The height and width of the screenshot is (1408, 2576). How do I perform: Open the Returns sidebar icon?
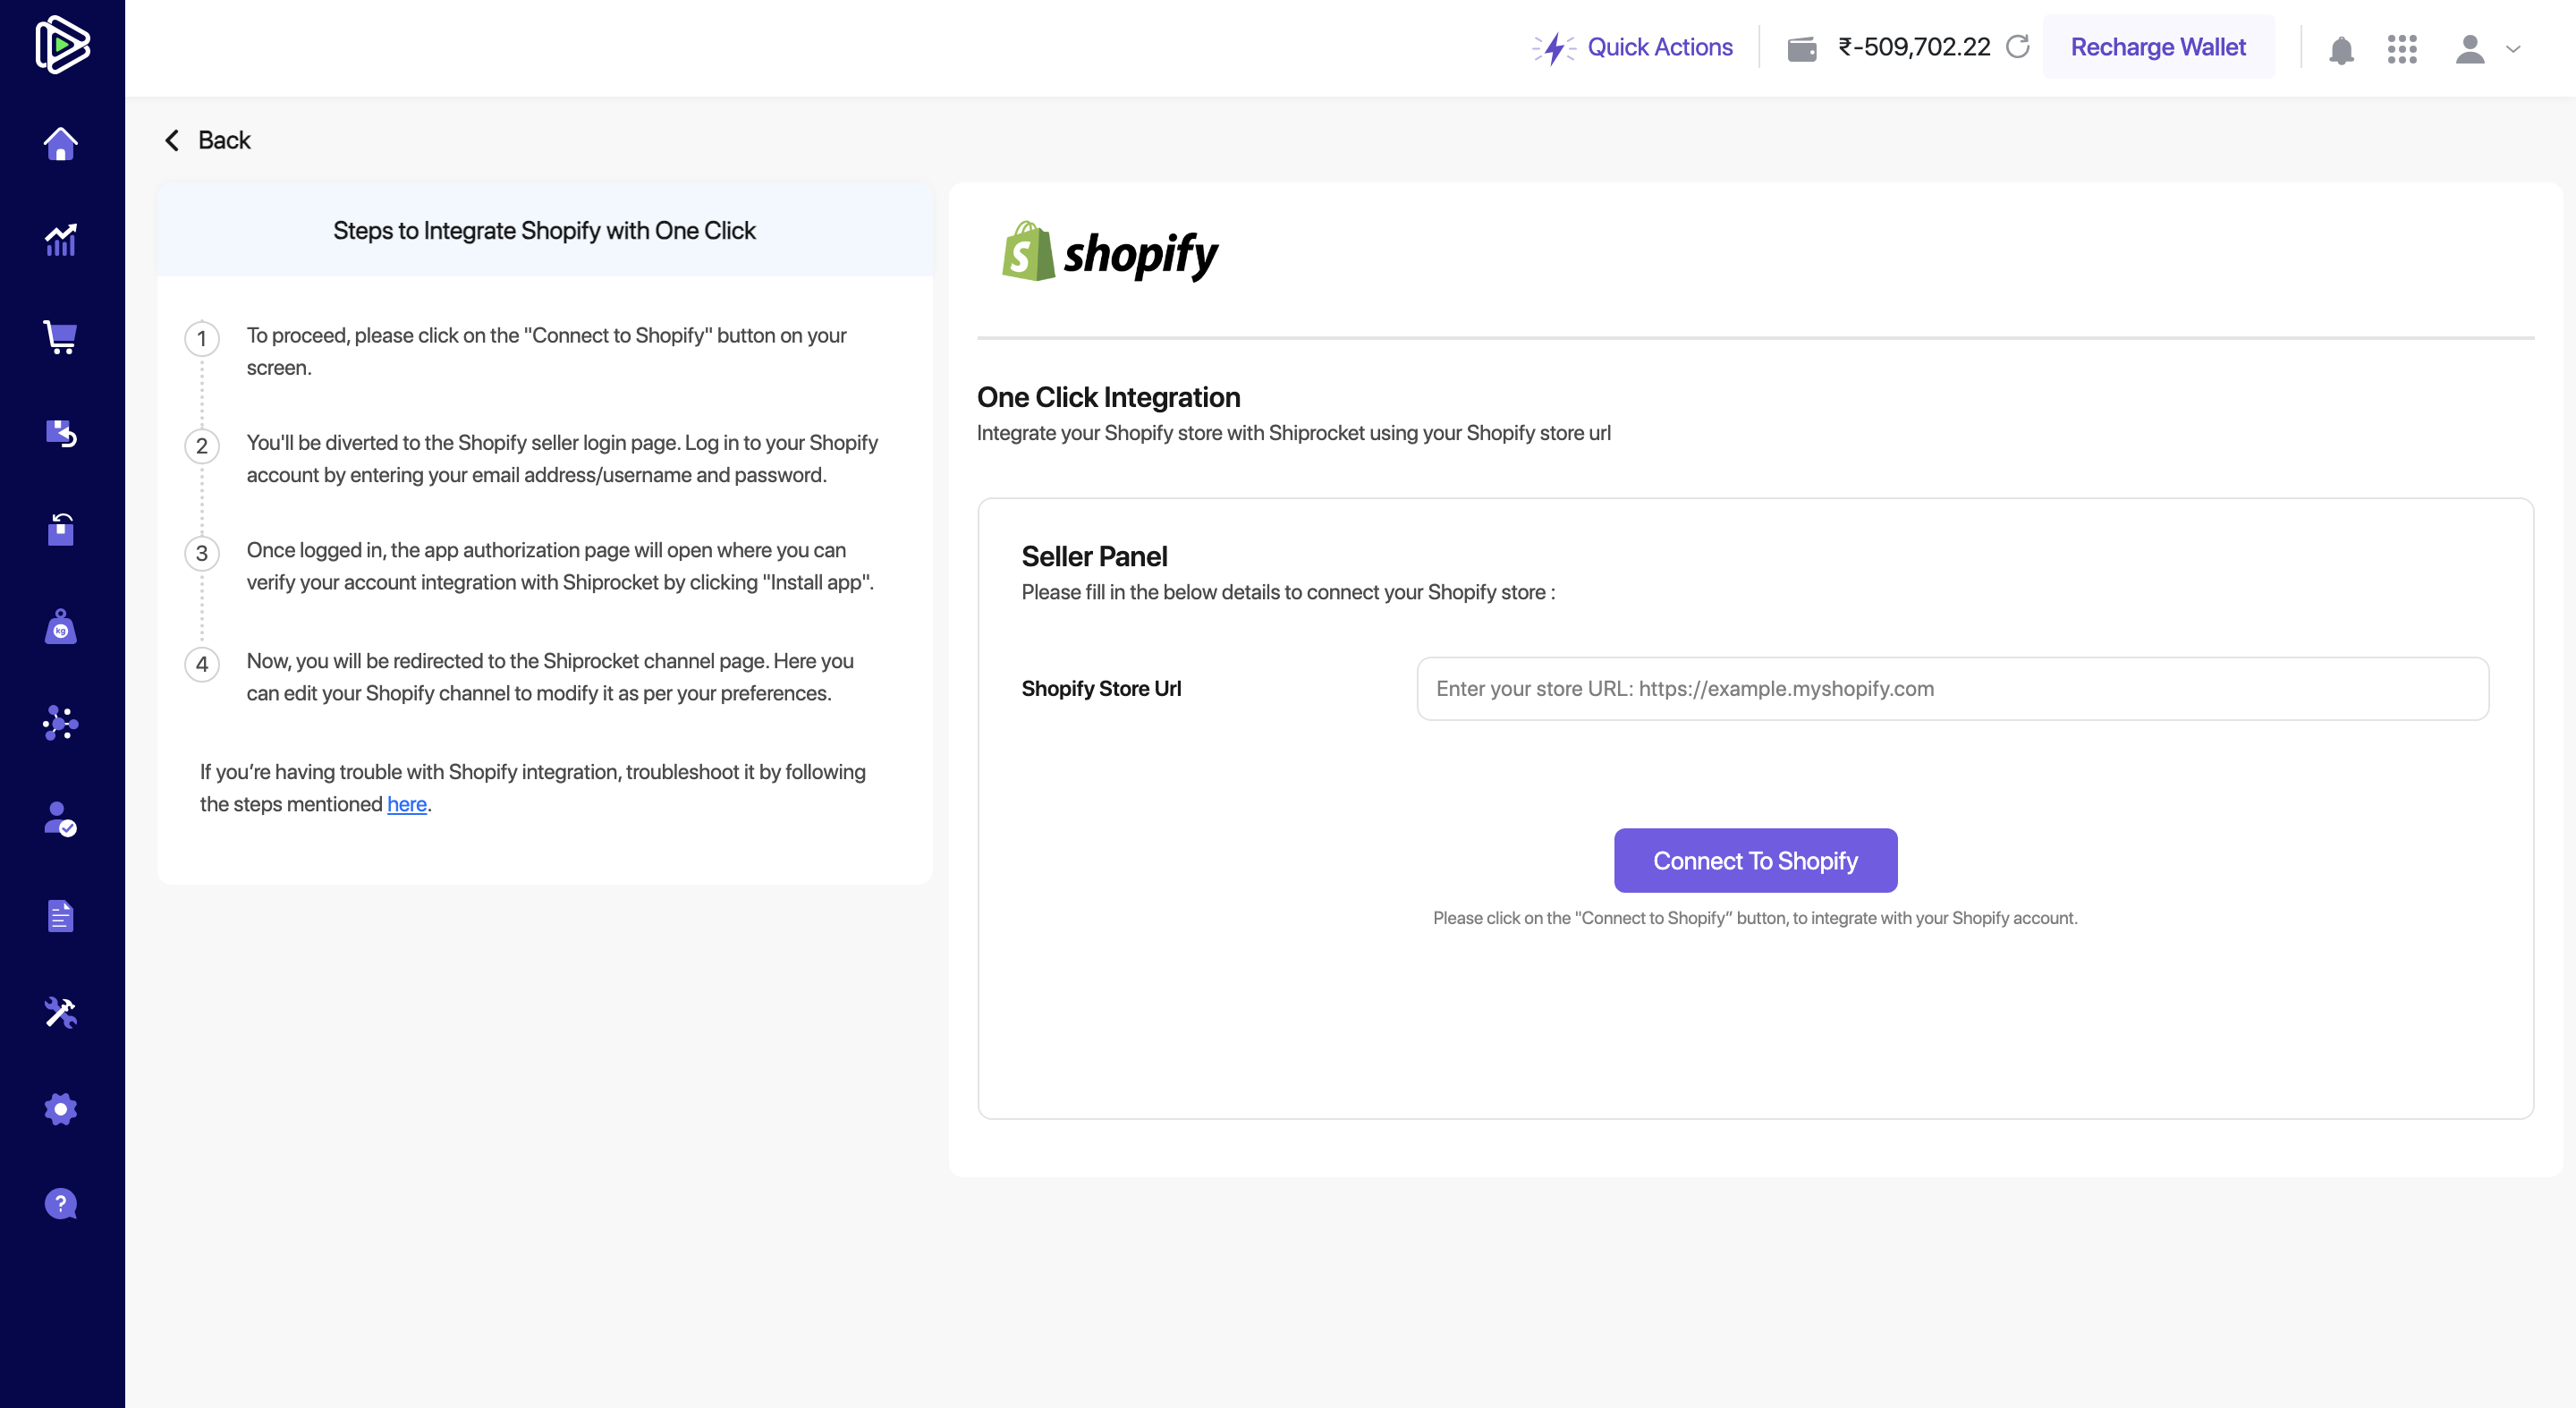61,433
